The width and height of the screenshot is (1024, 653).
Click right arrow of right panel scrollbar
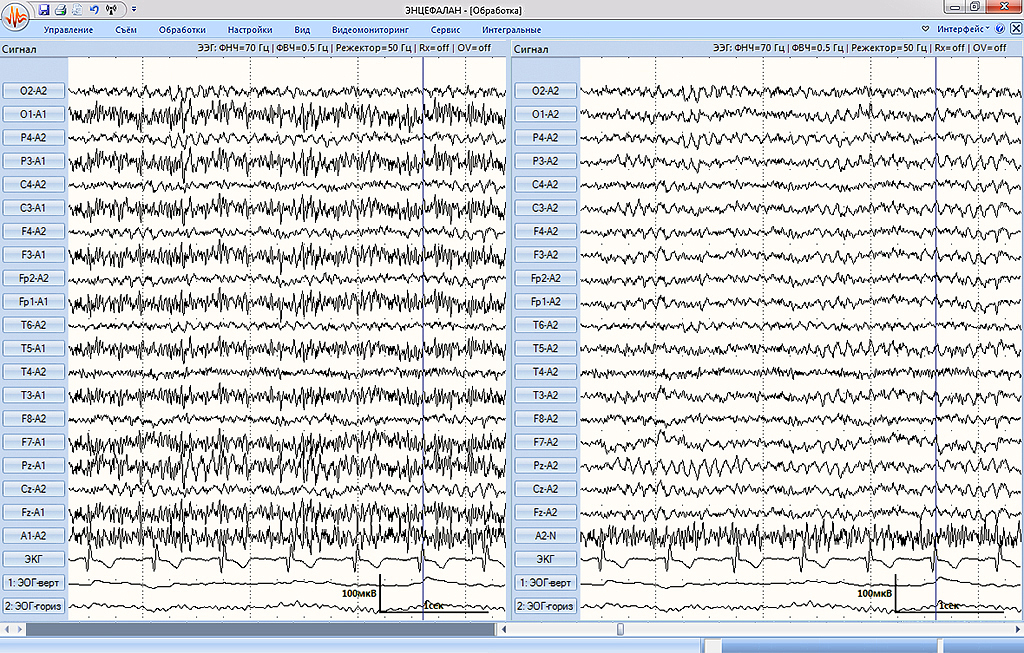[1017, 629]
